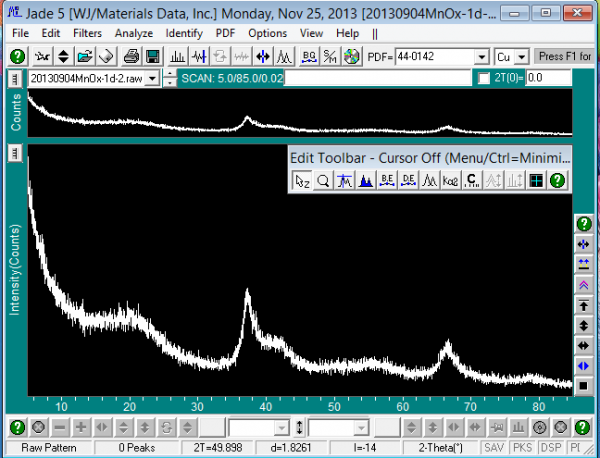The height and width of the screenshot is (458, 600).
Task: Click the PDF= 44-0142 input field
Action: coord(435,57)
